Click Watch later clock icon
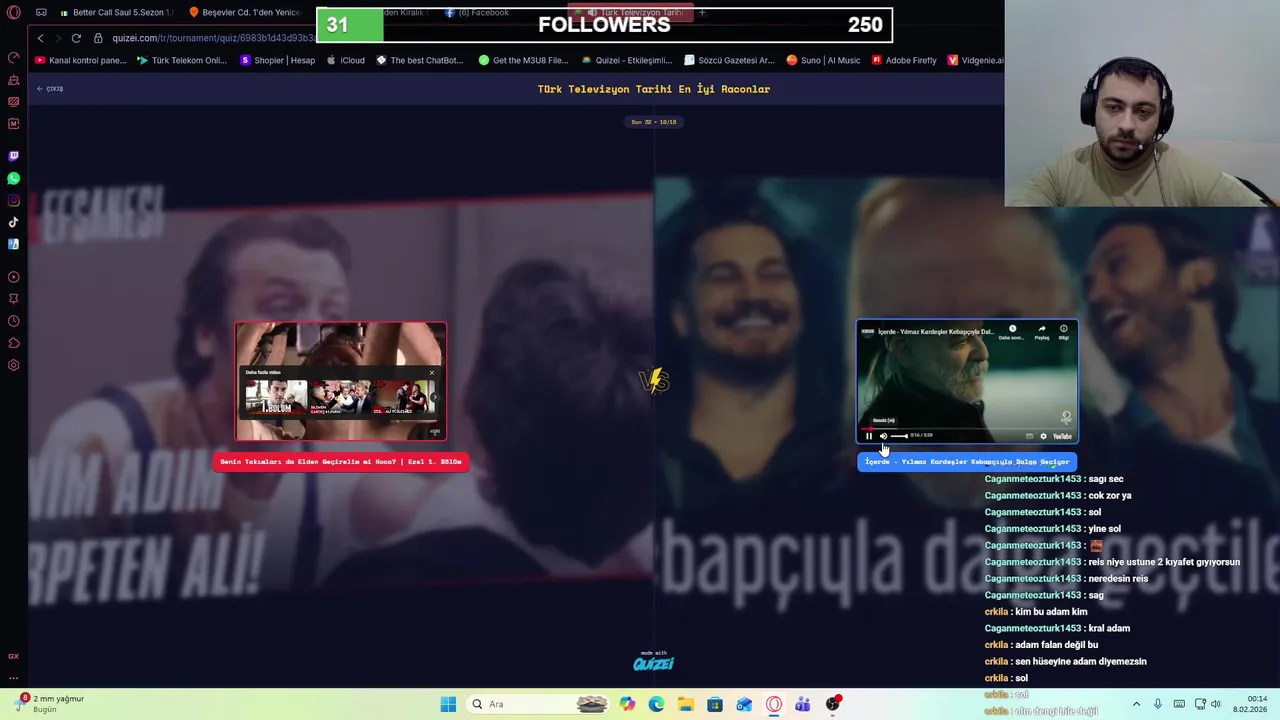This screenshot has width=1280, height=720. pos(1013,329)
